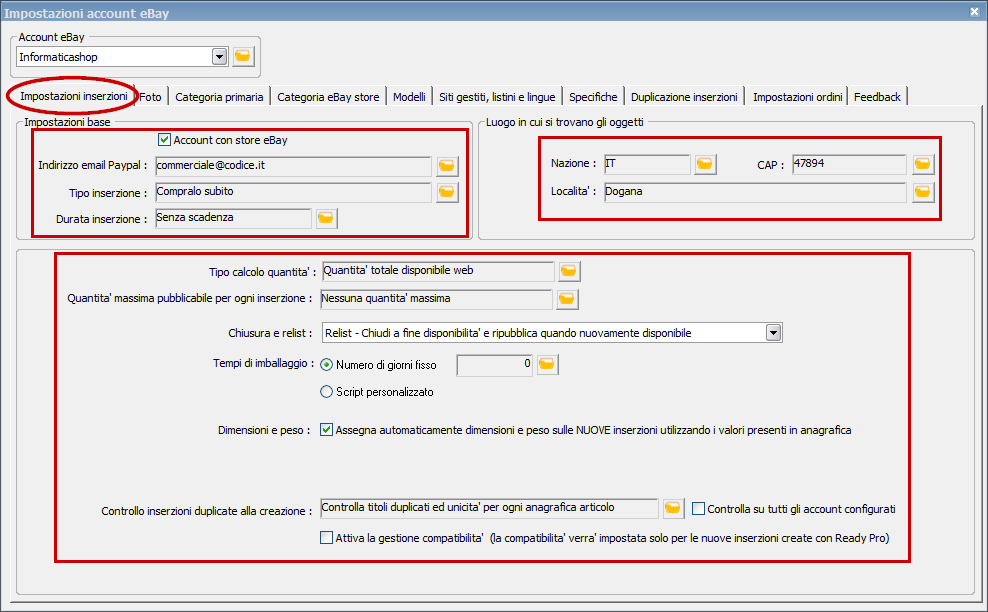Open Chiusura e relist dropdown
This screenshot has width=988, height=612.
pyautogui.click(x=774, y=333)
